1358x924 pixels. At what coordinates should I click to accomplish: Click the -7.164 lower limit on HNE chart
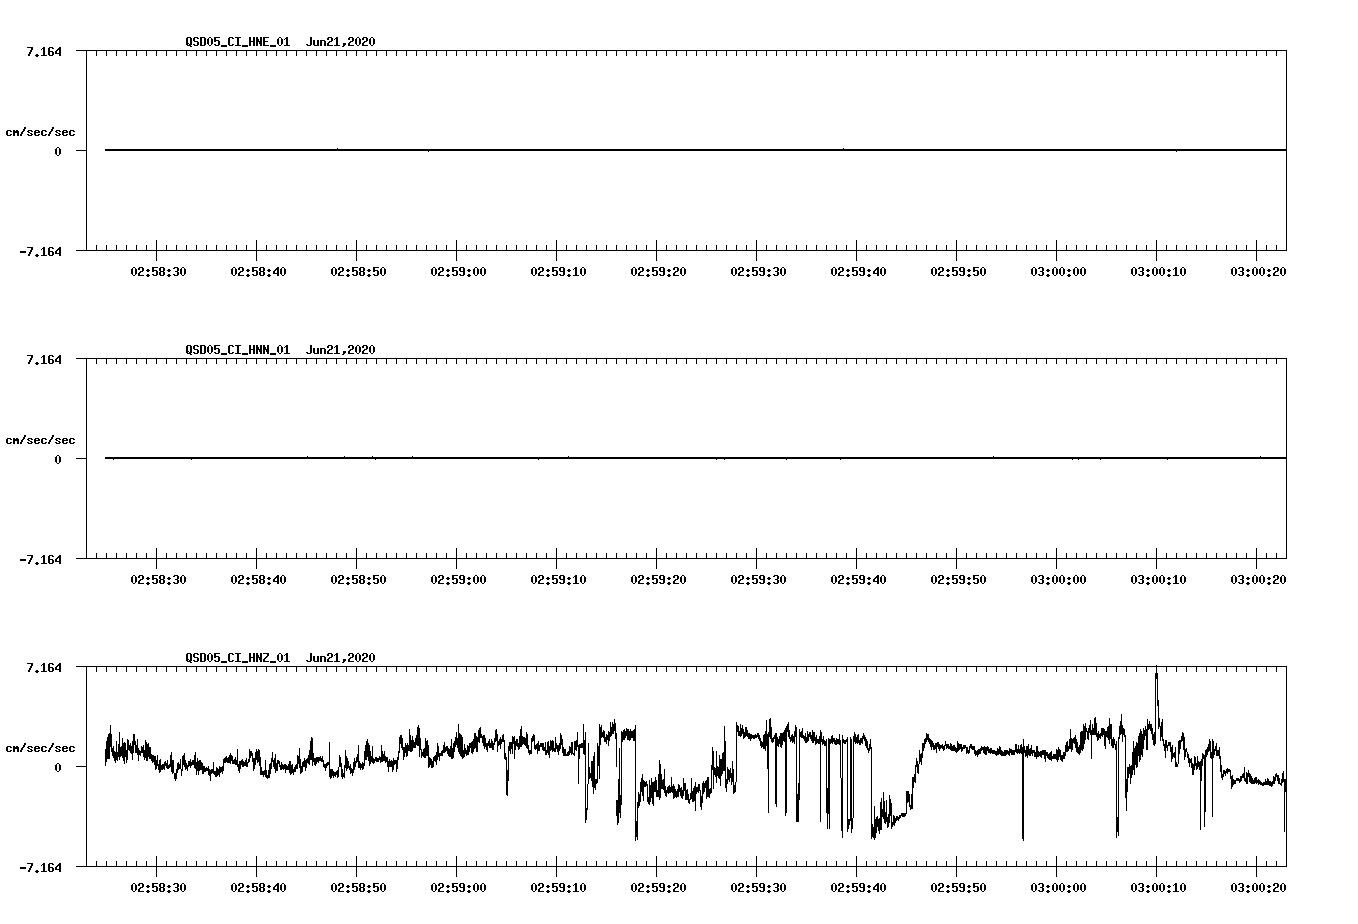point(40,251)
